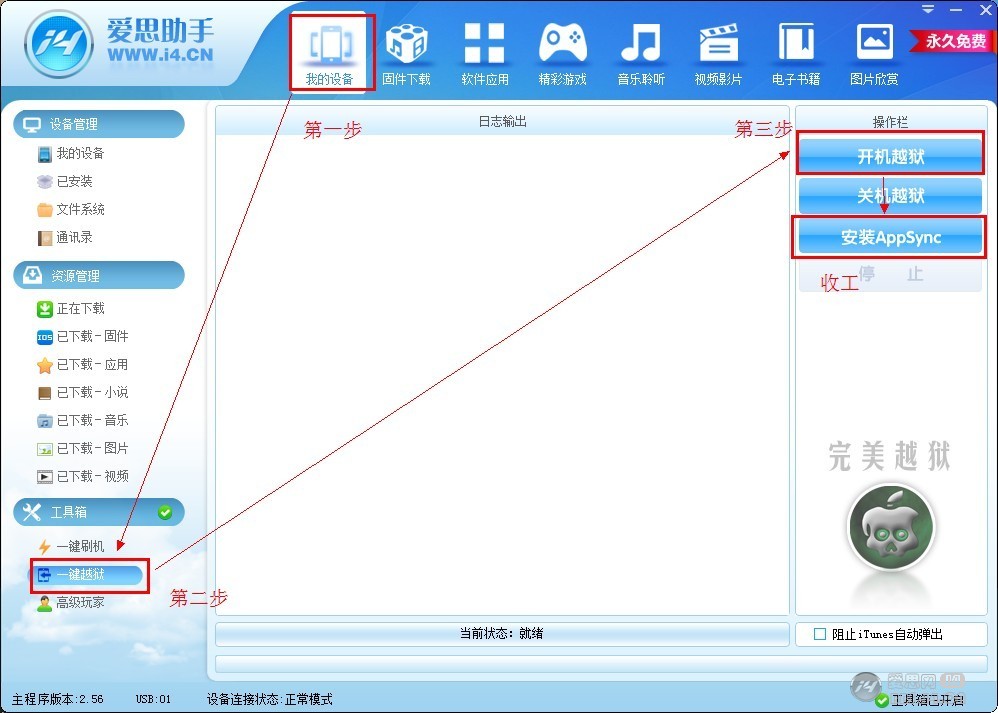Click 设备连接状态:正常模式 status text

click(x=270, y=699)
